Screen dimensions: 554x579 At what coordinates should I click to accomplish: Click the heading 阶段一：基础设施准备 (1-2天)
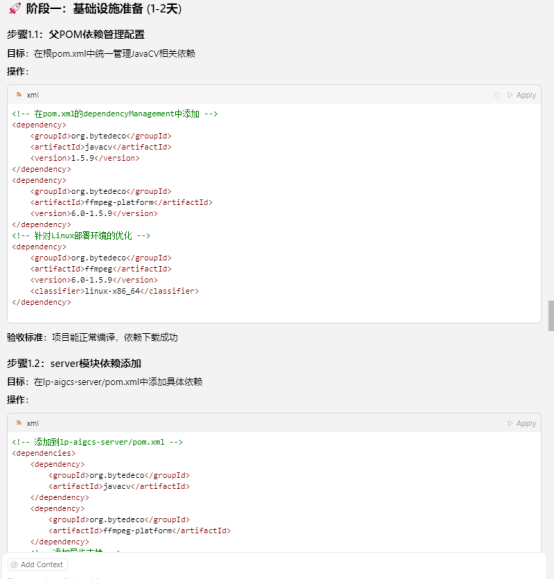(104, 8)
